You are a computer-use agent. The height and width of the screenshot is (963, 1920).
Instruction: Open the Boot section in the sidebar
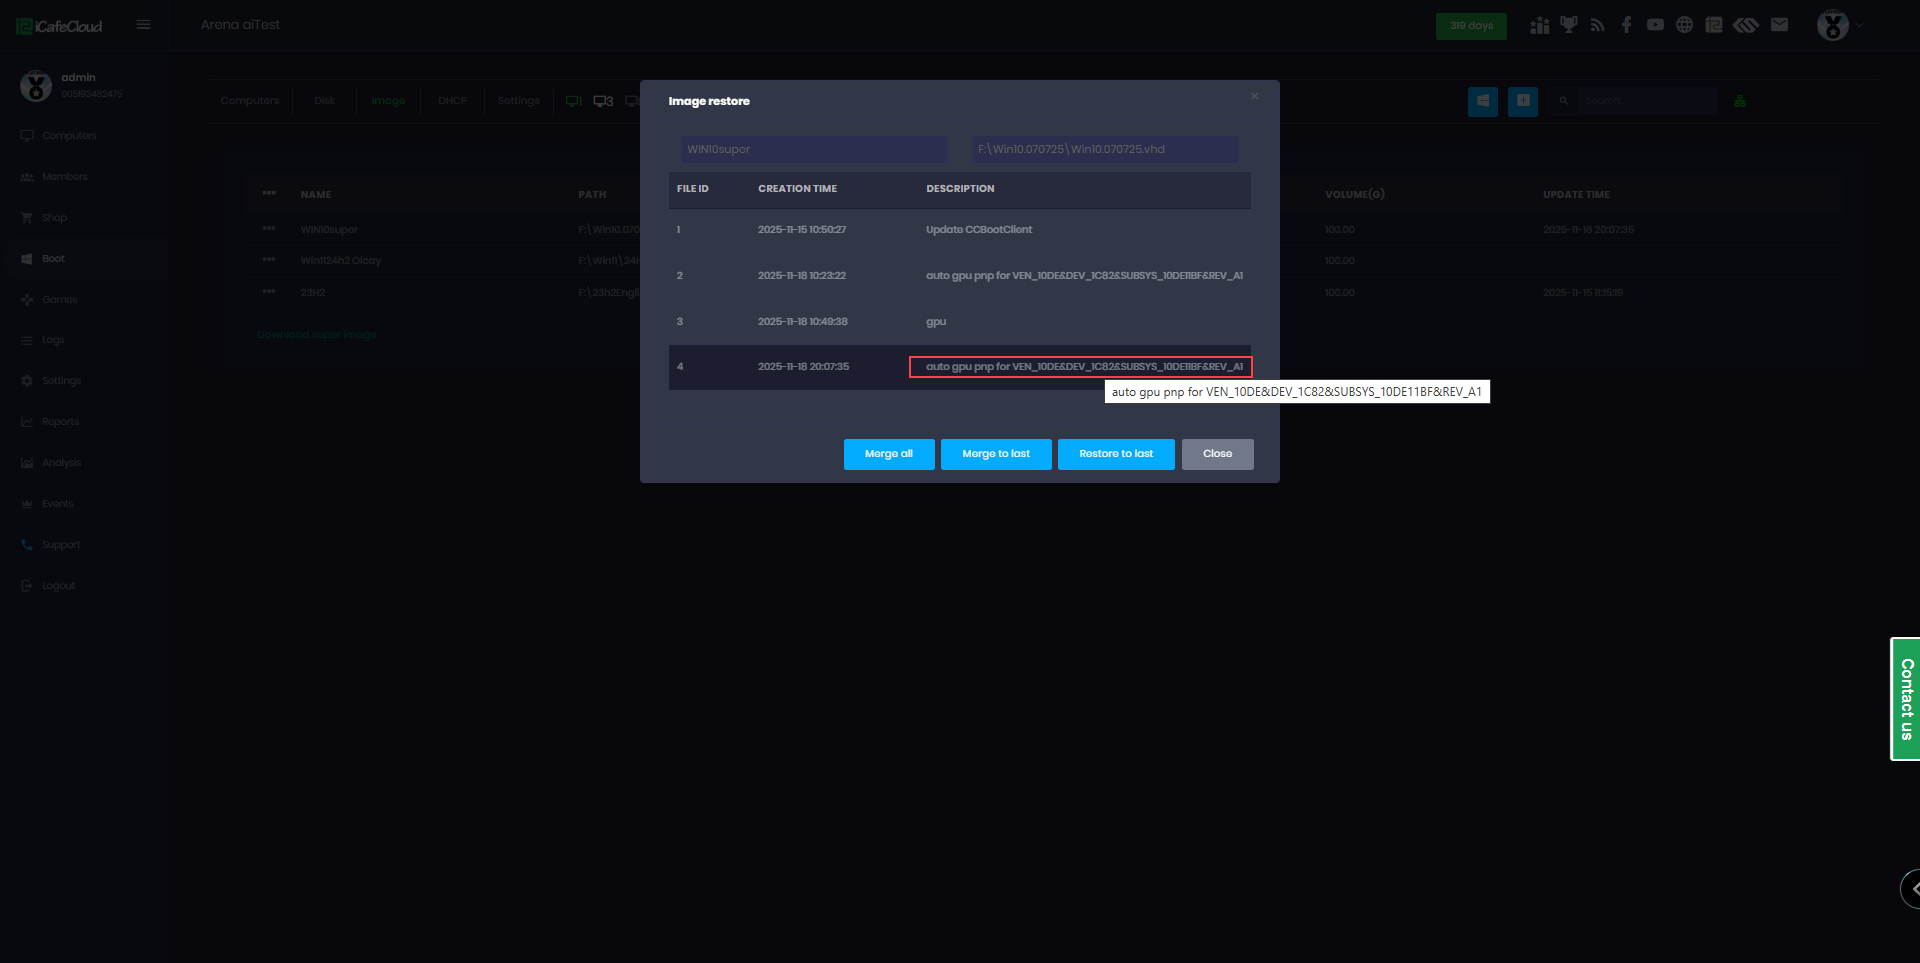pyautogui.click(x=54, y=258)
